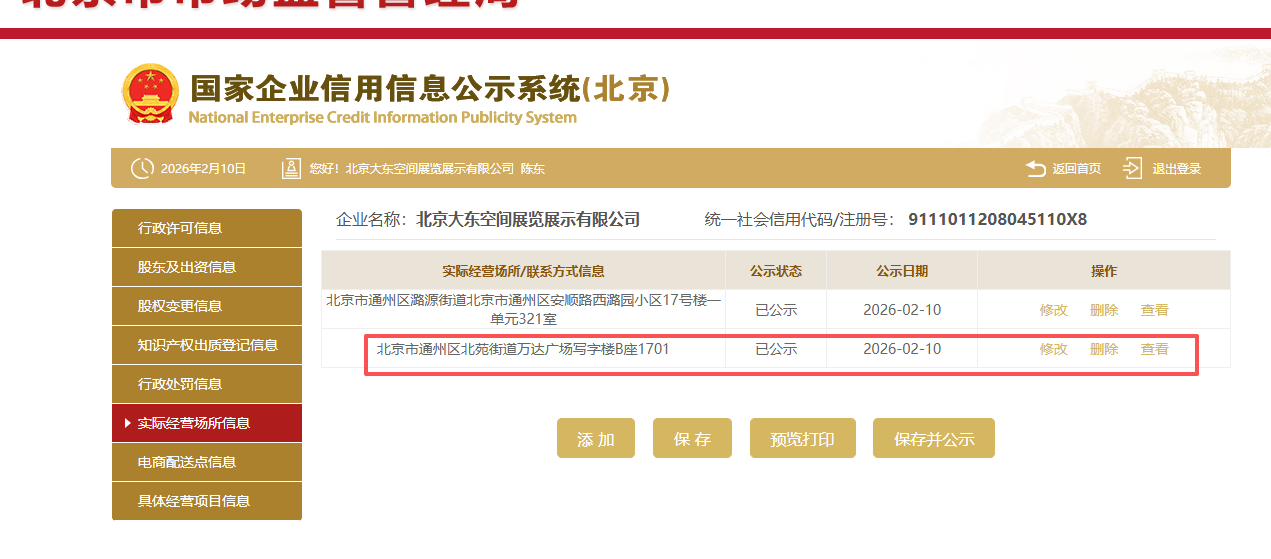Screen dimensions: 1271x559
Task: Click the 保存并公示 button
Action: [x=934, y=438]
